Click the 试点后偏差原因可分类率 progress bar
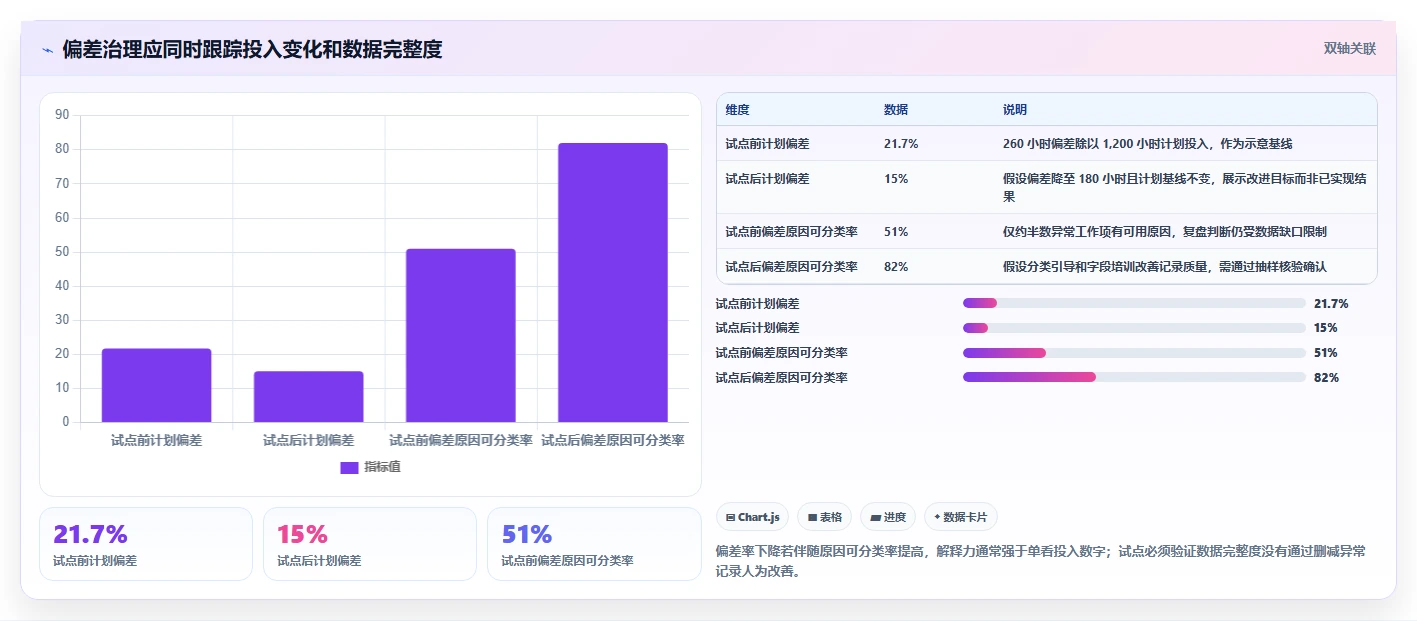The height and width of the screenshot is (621, 1417). (1134, 377)
